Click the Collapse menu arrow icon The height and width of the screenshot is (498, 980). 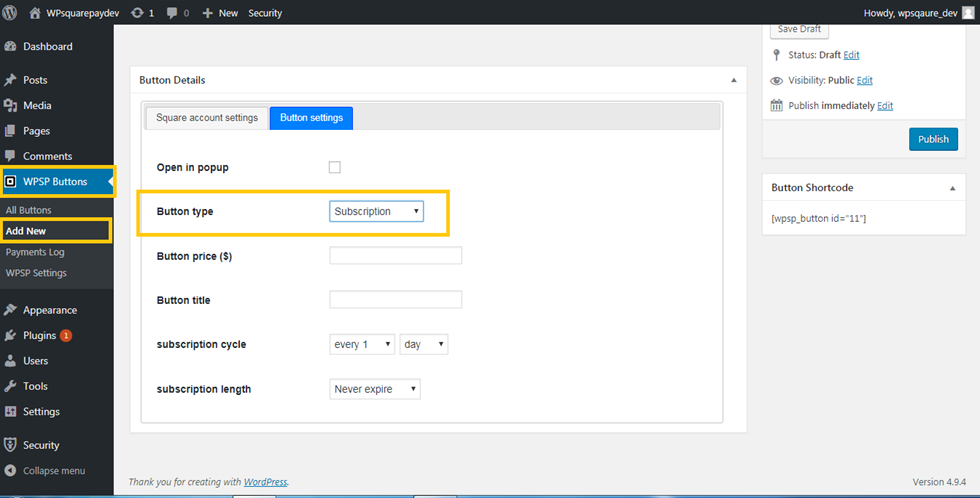[x=10, y=471]
